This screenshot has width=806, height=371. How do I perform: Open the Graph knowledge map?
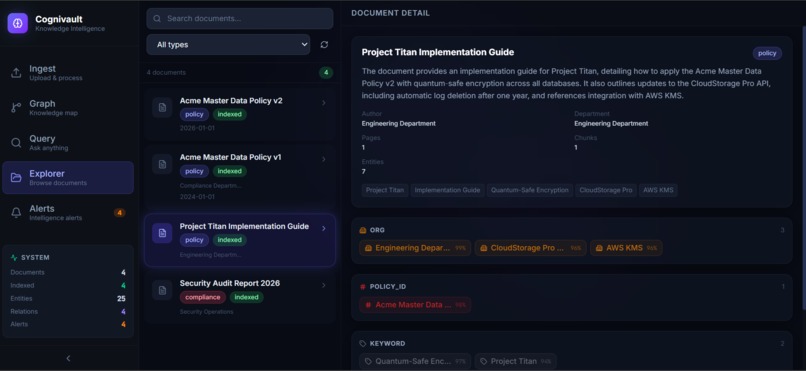point(68,108)
